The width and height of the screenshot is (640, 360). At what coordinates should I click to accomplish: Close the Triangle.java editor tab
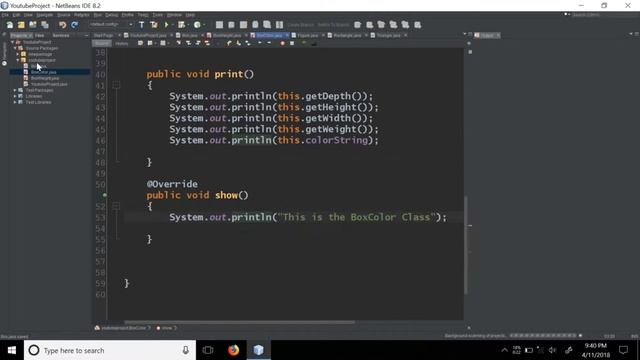click(405, 36)
